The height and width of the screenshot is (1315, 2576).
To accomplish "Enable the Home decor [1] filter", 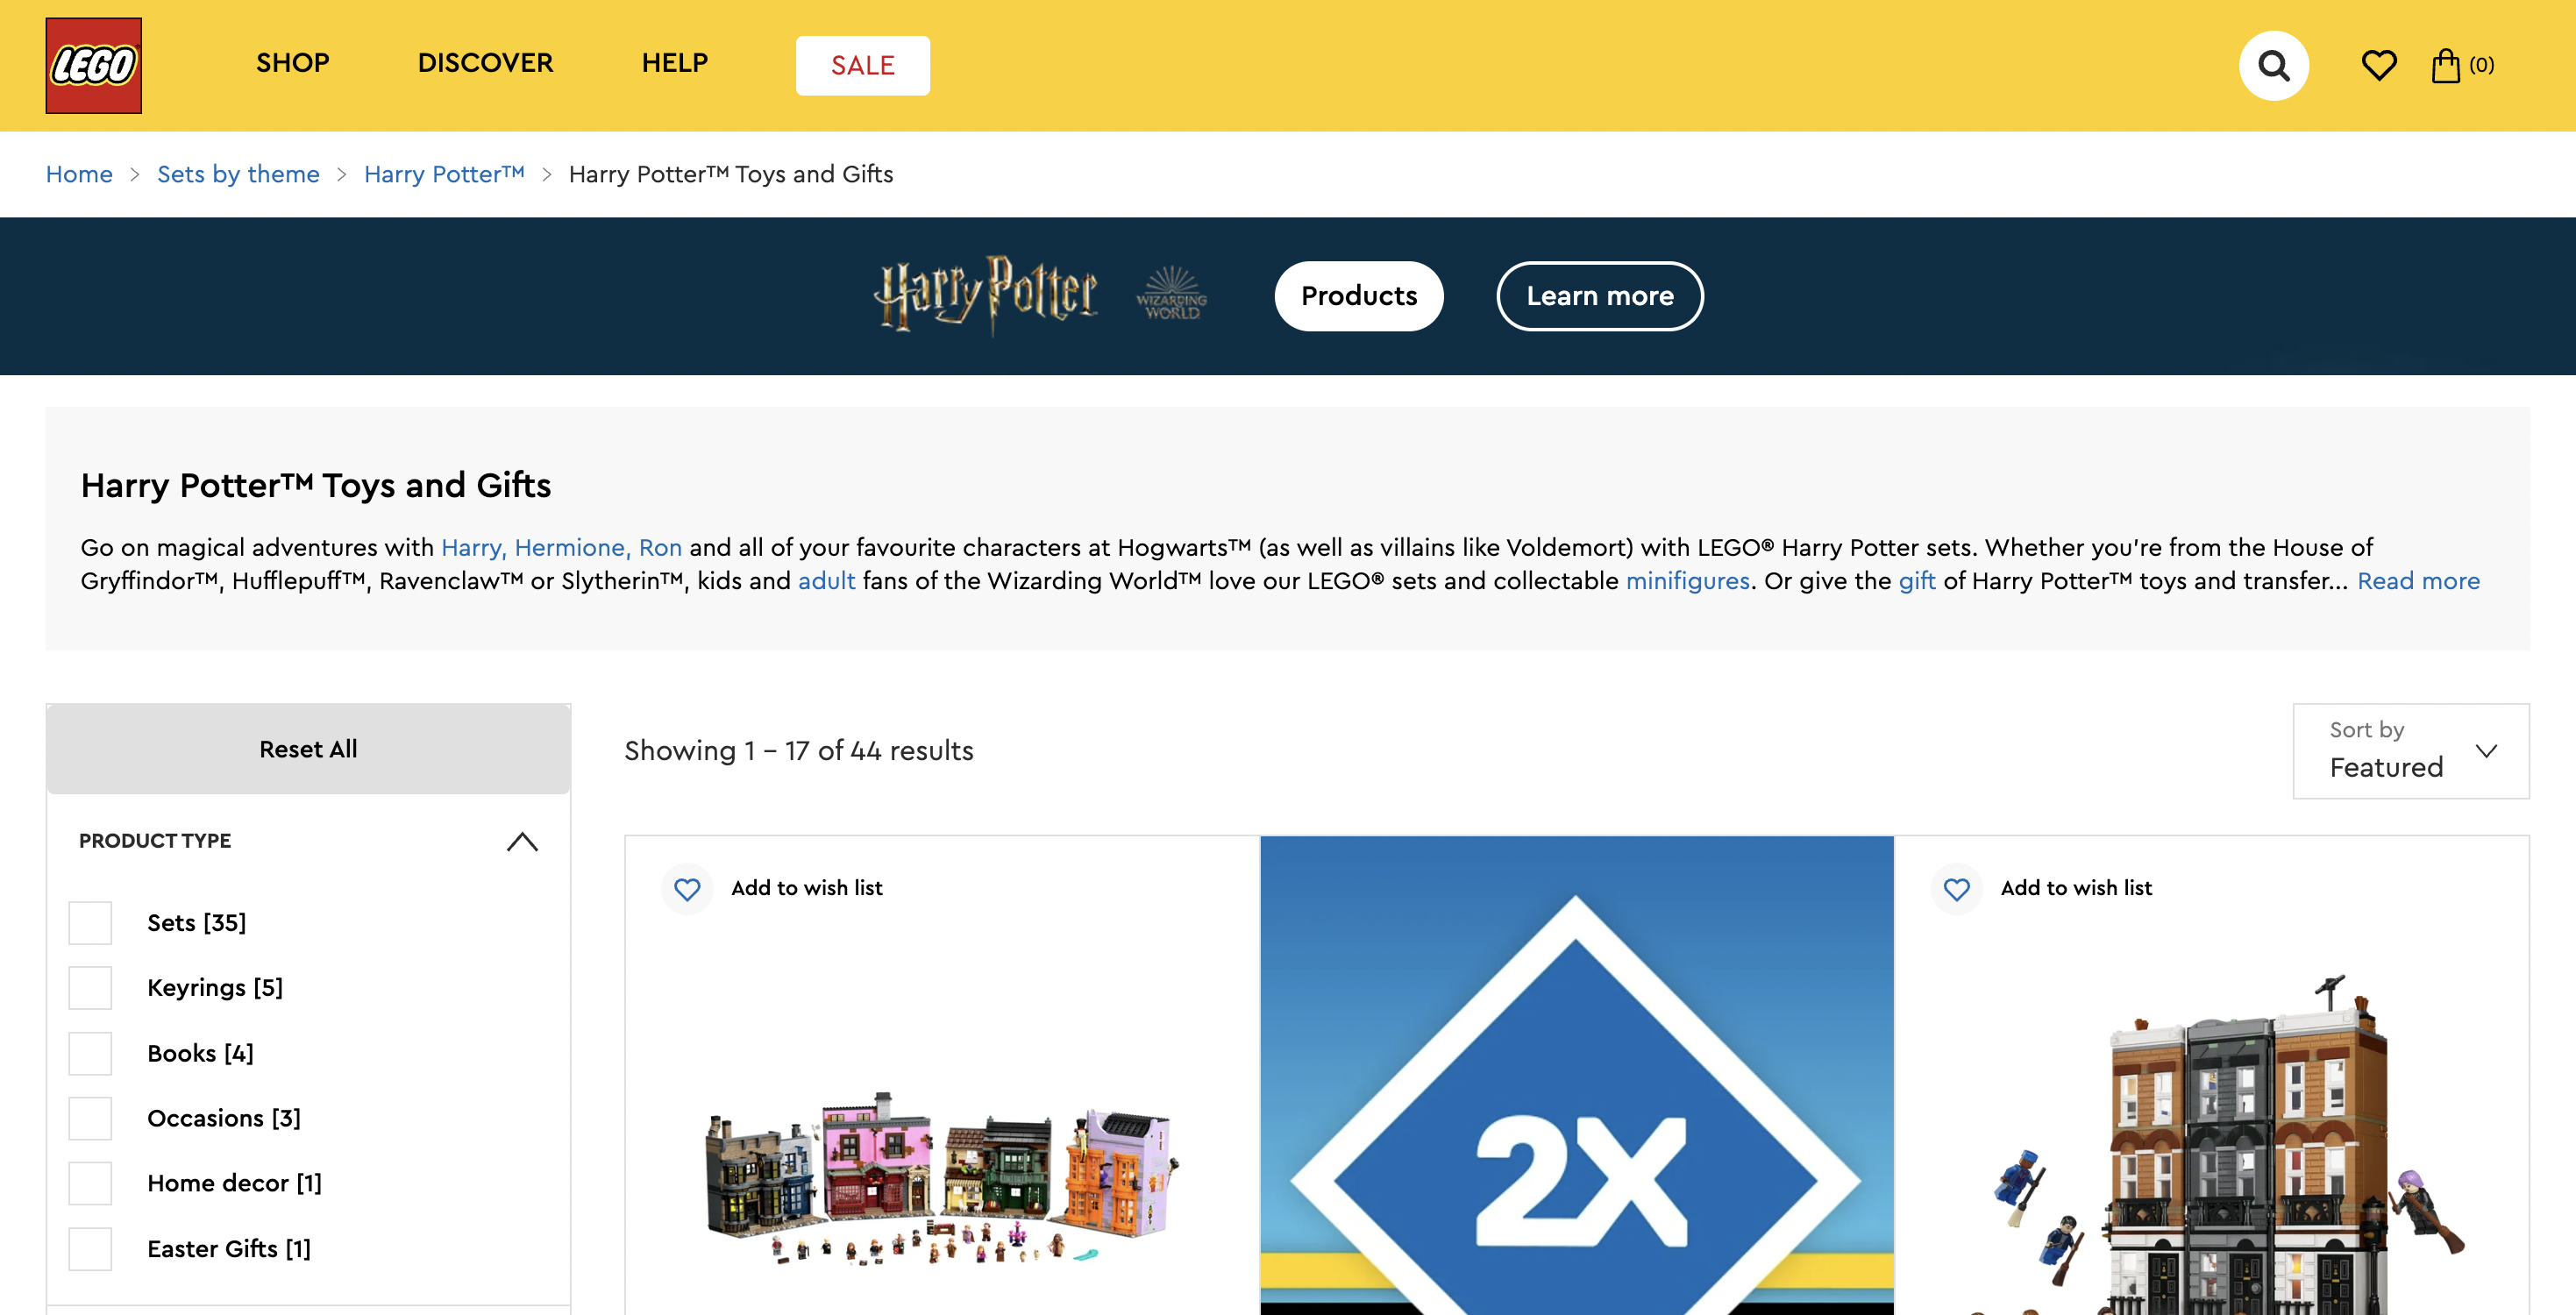I will pyautogui.click(x=90, y=1183).
